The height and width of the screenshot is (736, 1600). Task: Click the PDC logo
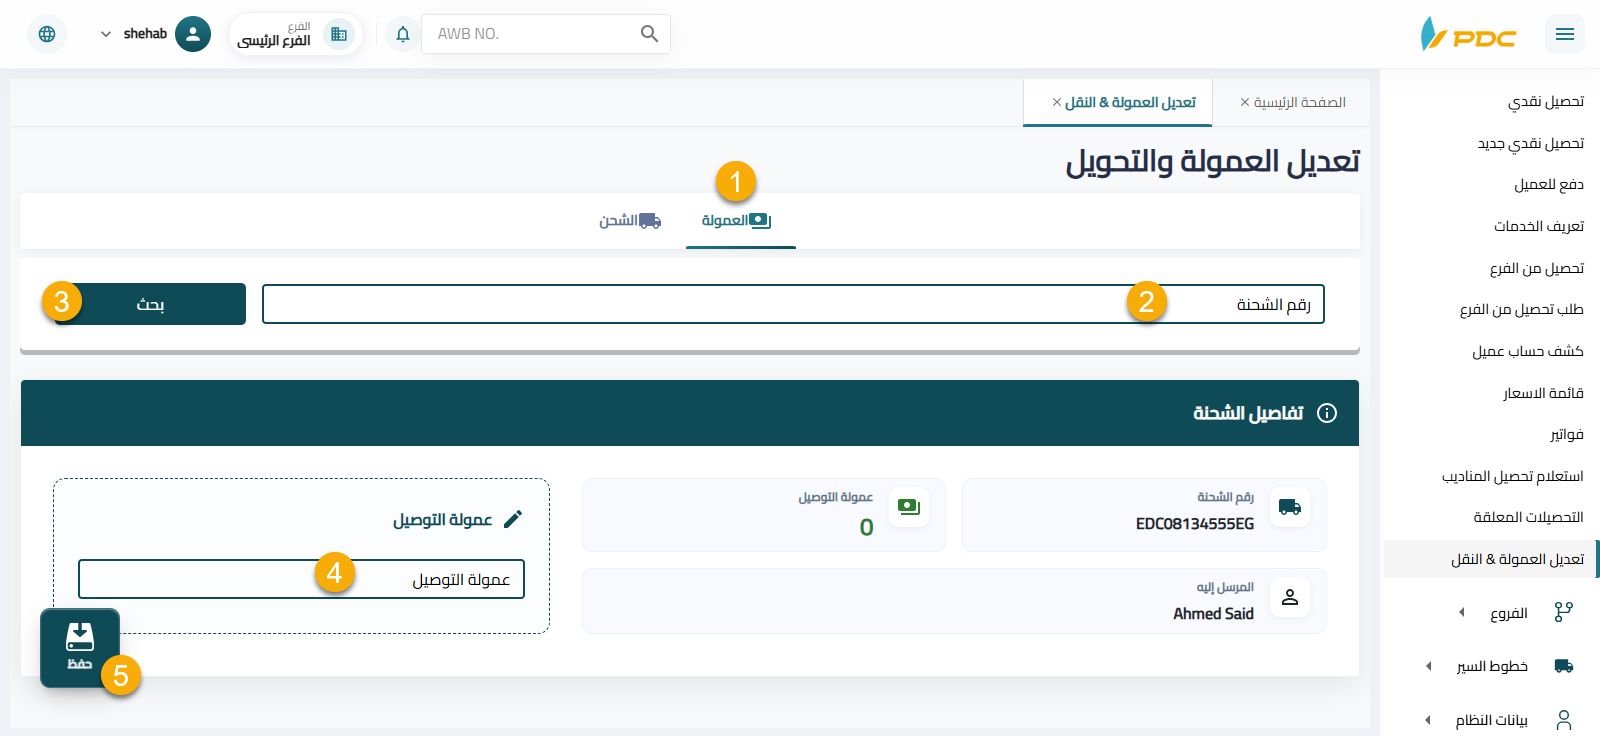point(1468,34)
